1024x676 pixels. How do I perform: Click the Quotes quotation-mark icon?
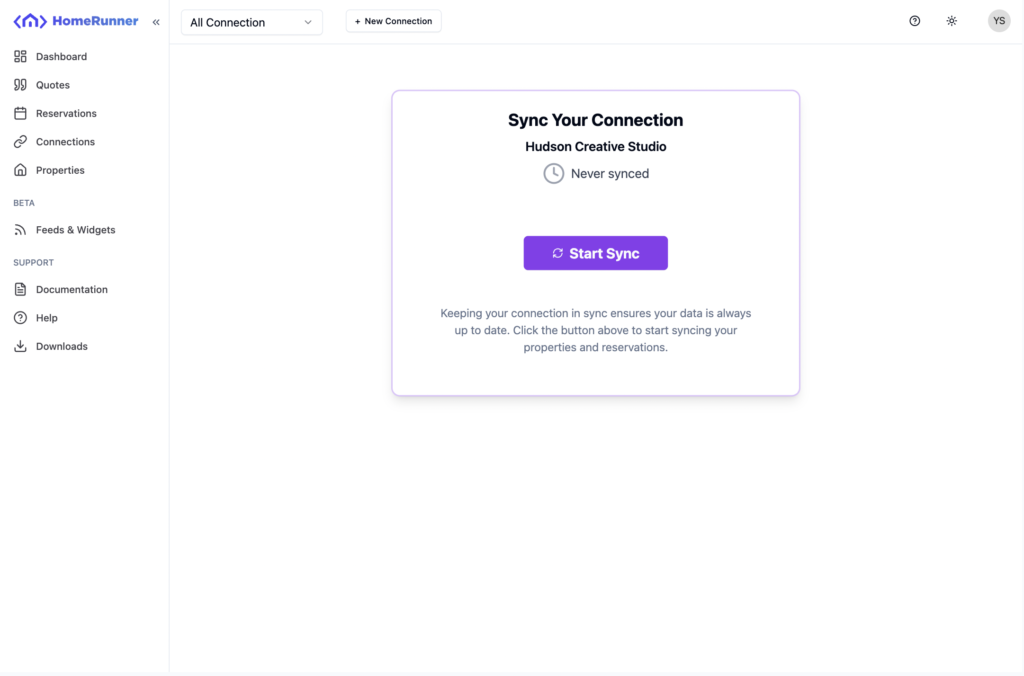click(20, 85)
